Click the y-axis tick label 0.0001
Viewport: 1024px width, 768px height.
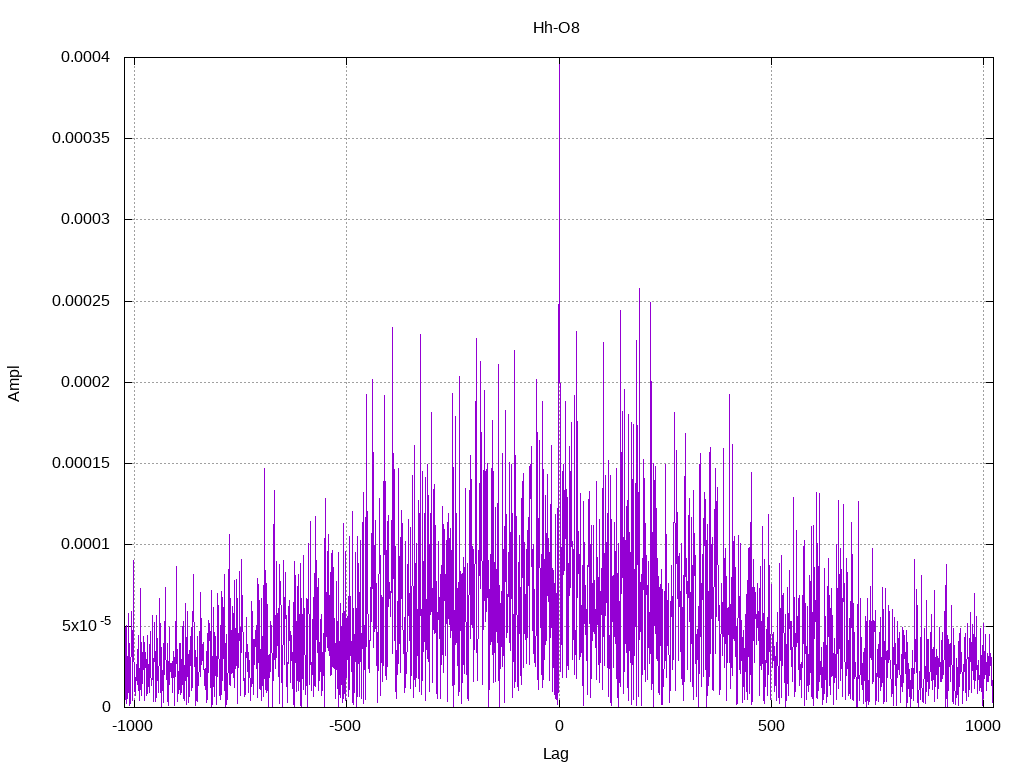point(86,544)
